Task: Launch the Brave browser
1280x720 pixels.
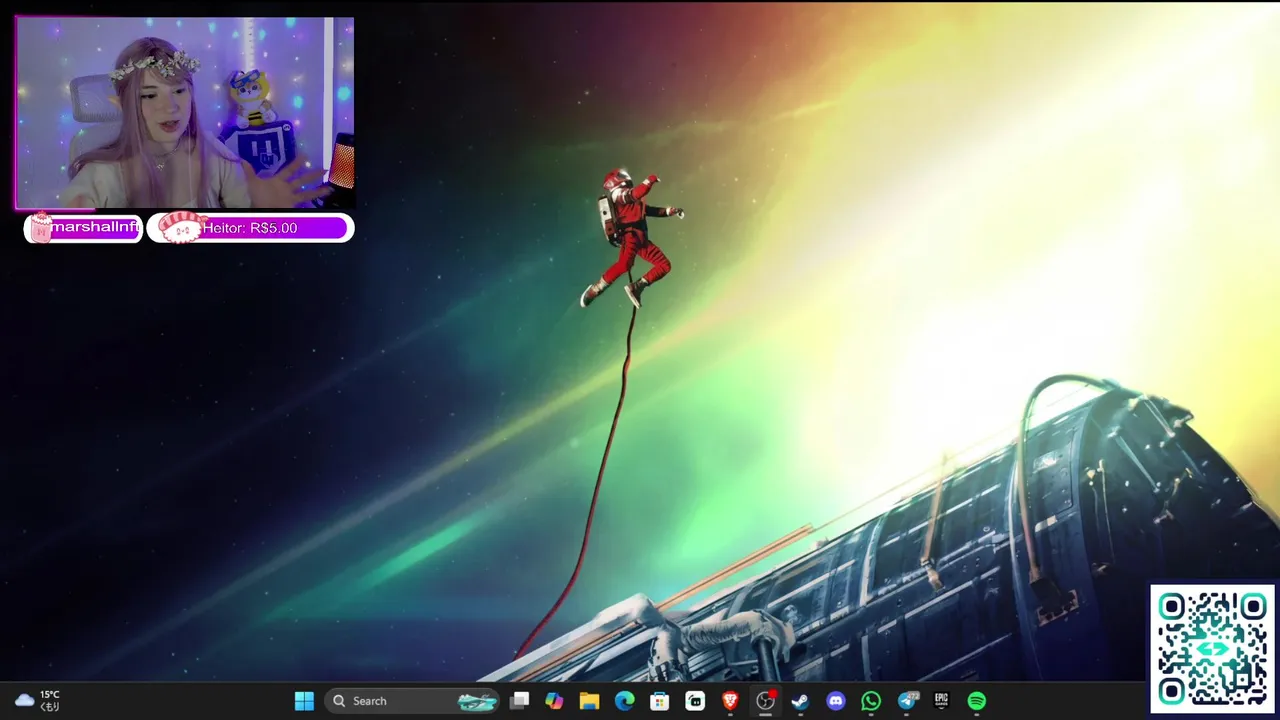Action: coord(730,701)
